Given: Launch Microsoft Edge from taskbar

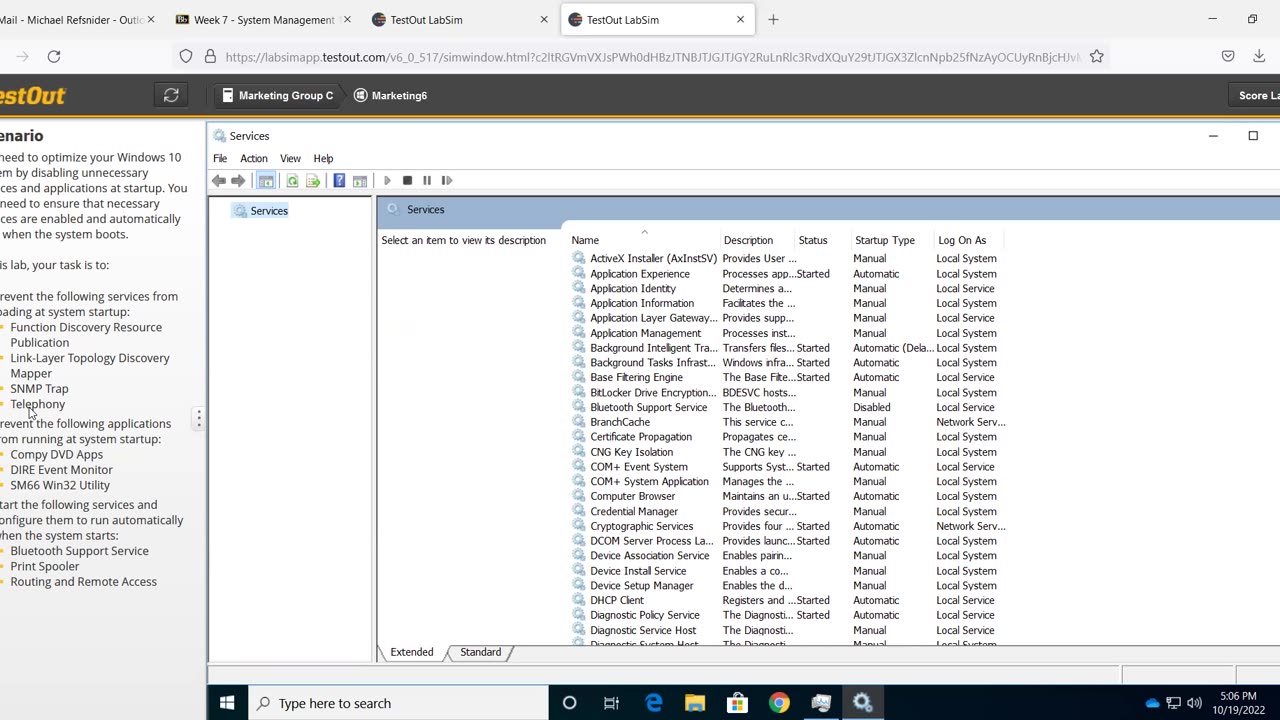Looking at the screenshot, I should tap(654, 703).
